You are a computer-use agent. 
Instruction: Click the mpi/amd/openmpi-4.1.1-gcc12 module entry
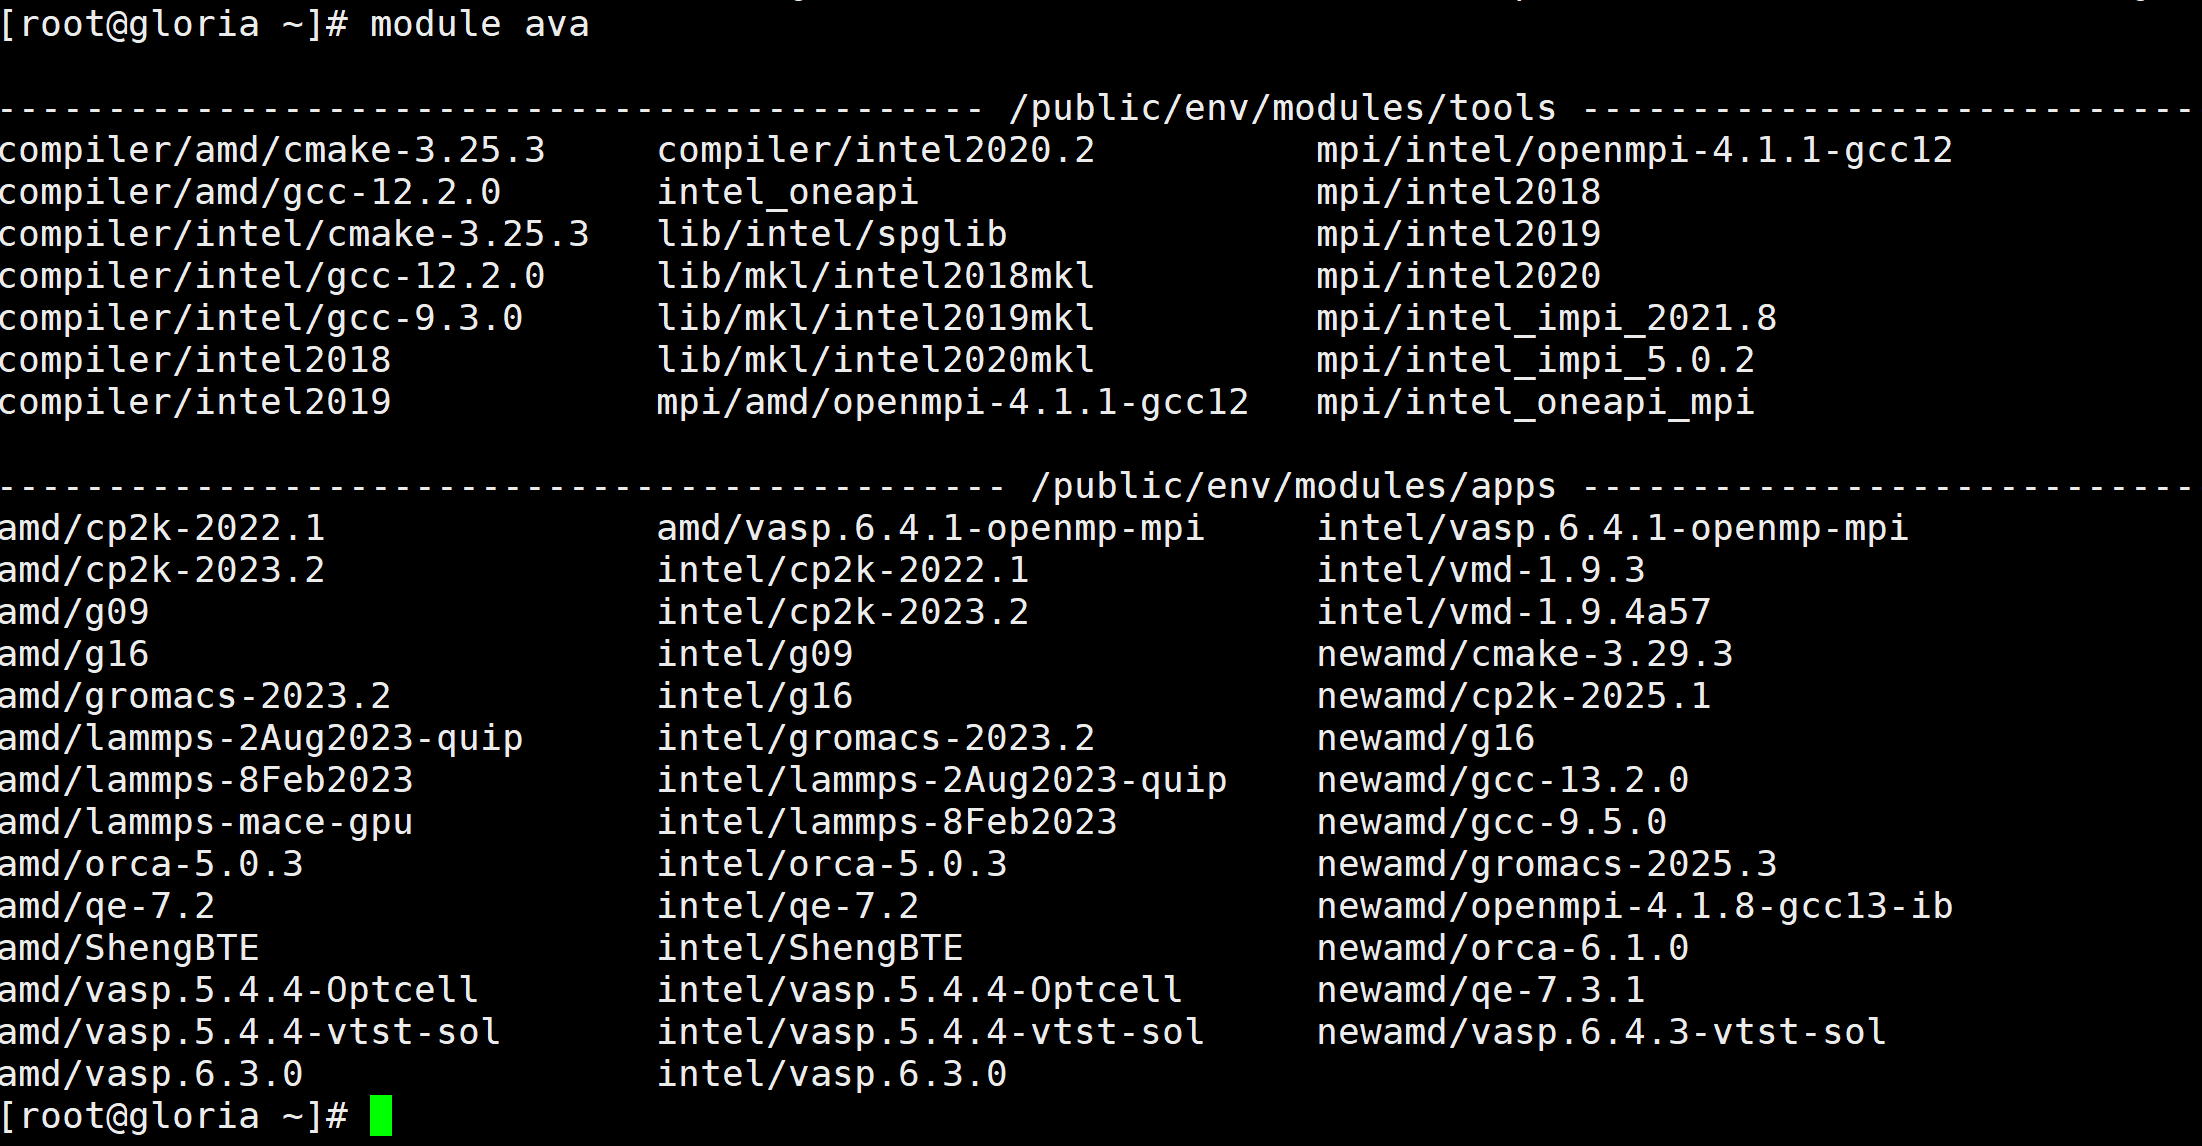(952, 402)
